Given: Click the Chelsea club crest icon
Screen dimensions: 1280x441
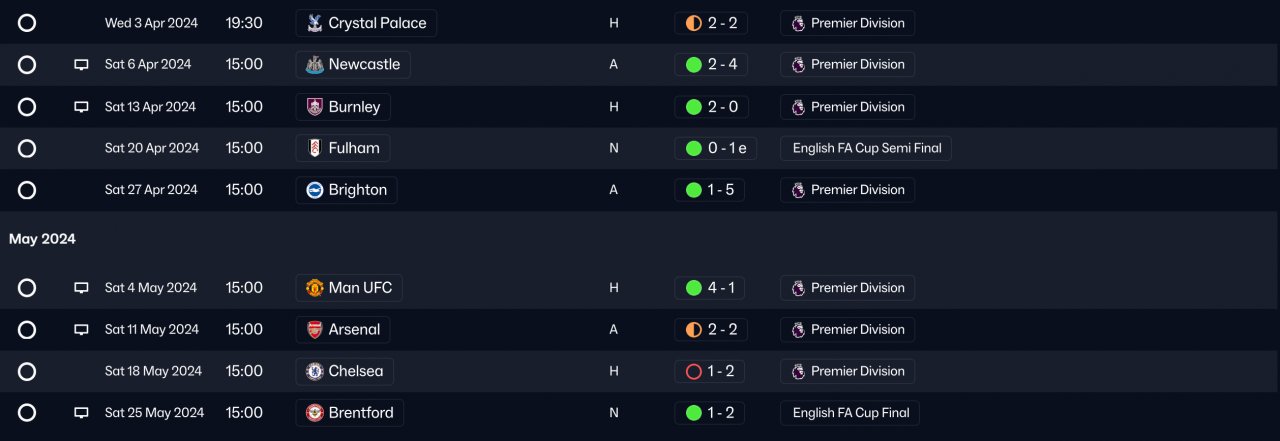Looking at the screenshot, I should (x=315, y=371).
